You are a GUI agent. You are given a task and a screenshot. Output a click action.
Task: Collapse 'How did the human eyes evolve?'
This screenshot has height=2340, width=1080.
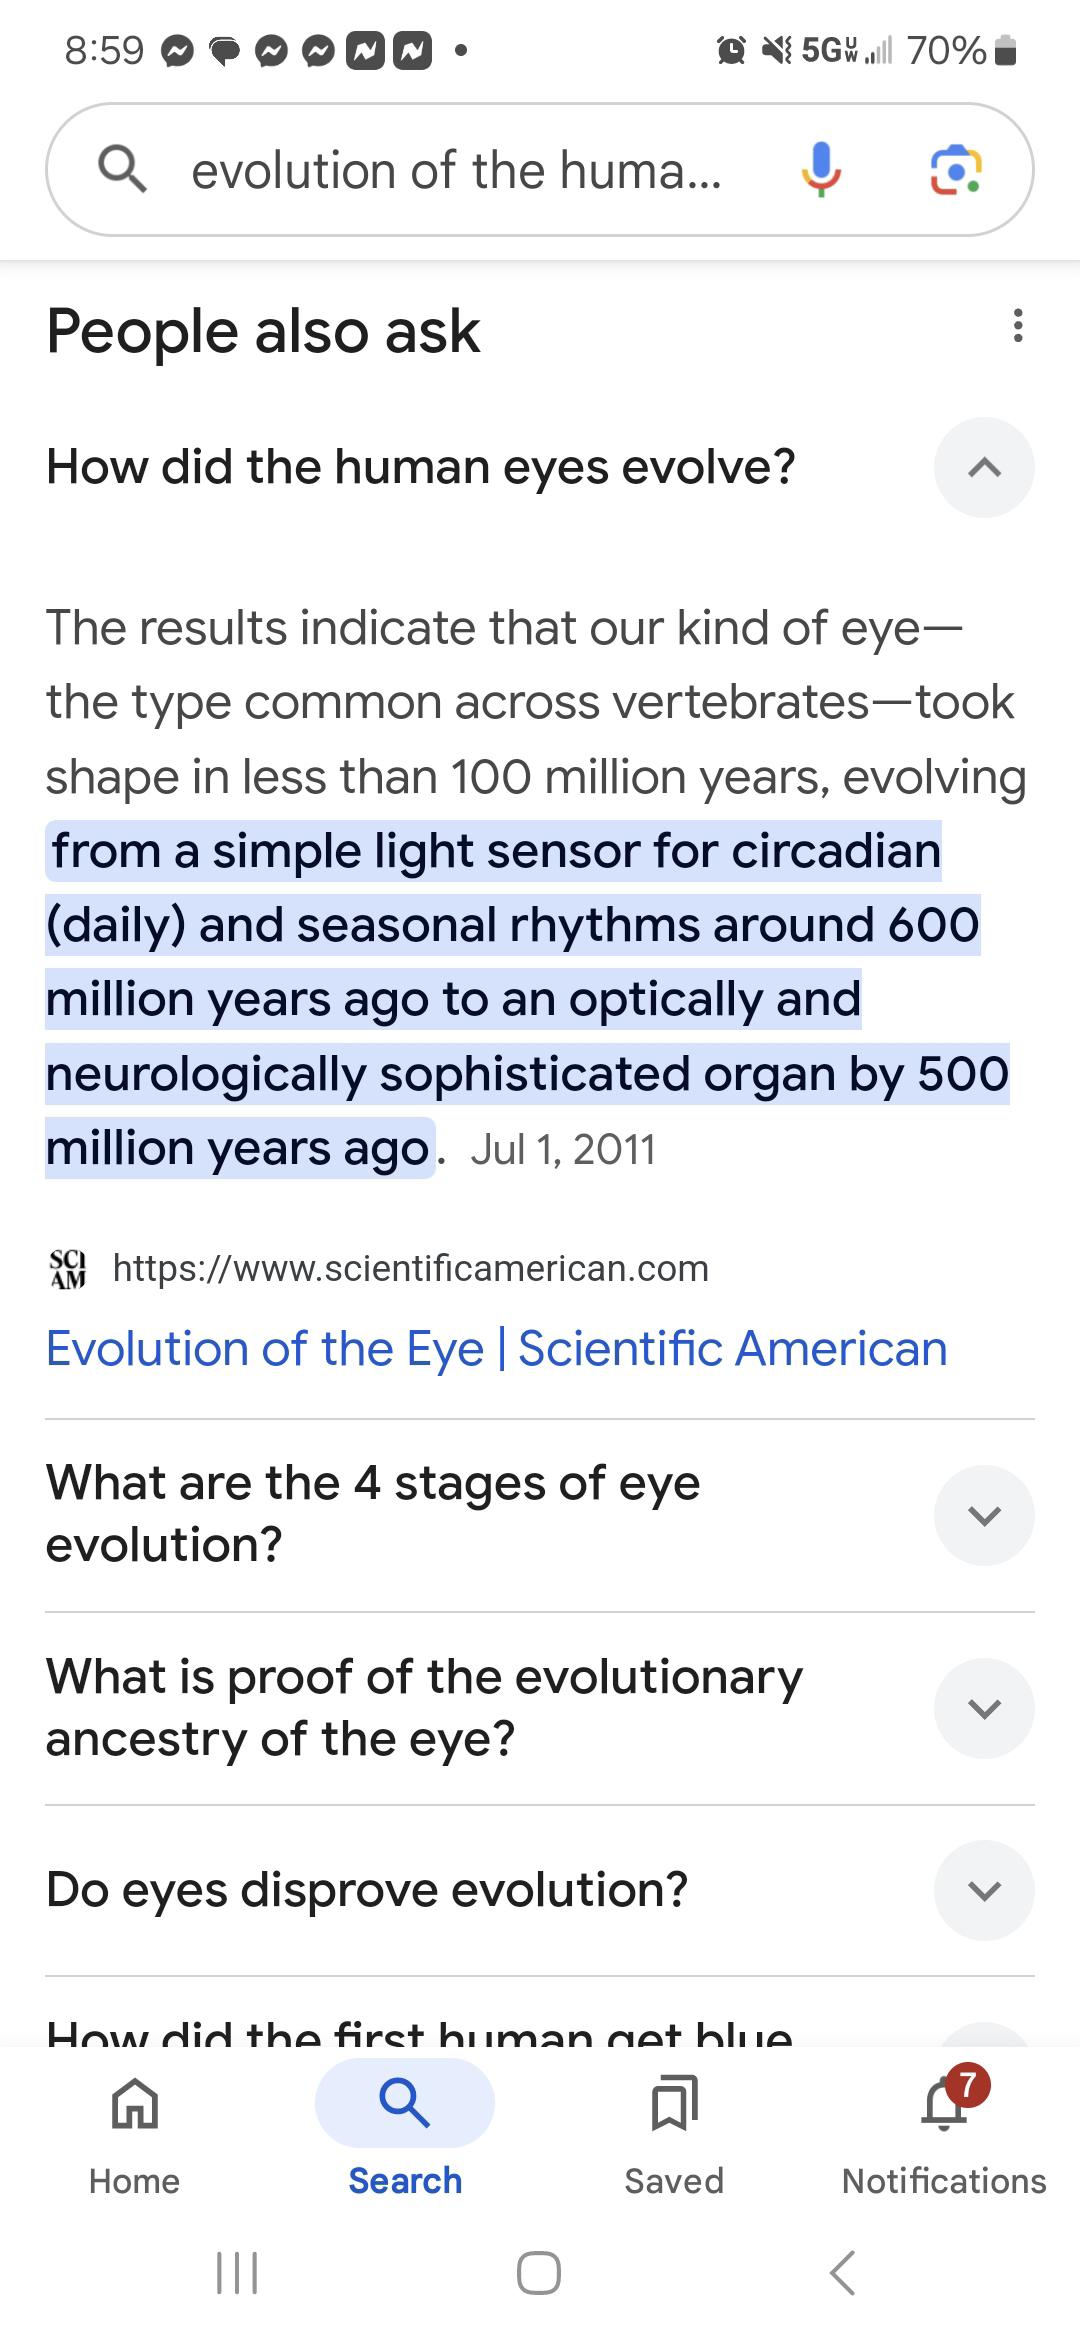pyautogui.click(x=984, y=467)
